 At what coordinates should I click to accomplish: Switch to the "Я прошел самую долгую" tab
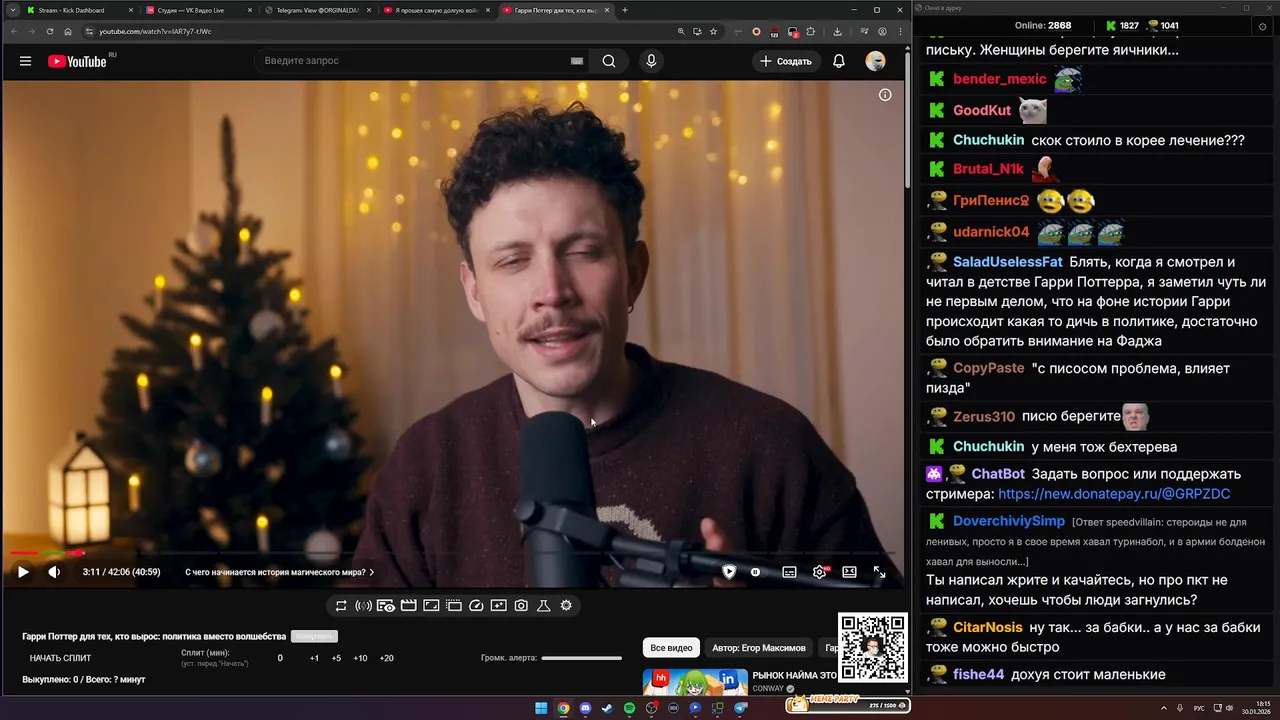point(435,10)
